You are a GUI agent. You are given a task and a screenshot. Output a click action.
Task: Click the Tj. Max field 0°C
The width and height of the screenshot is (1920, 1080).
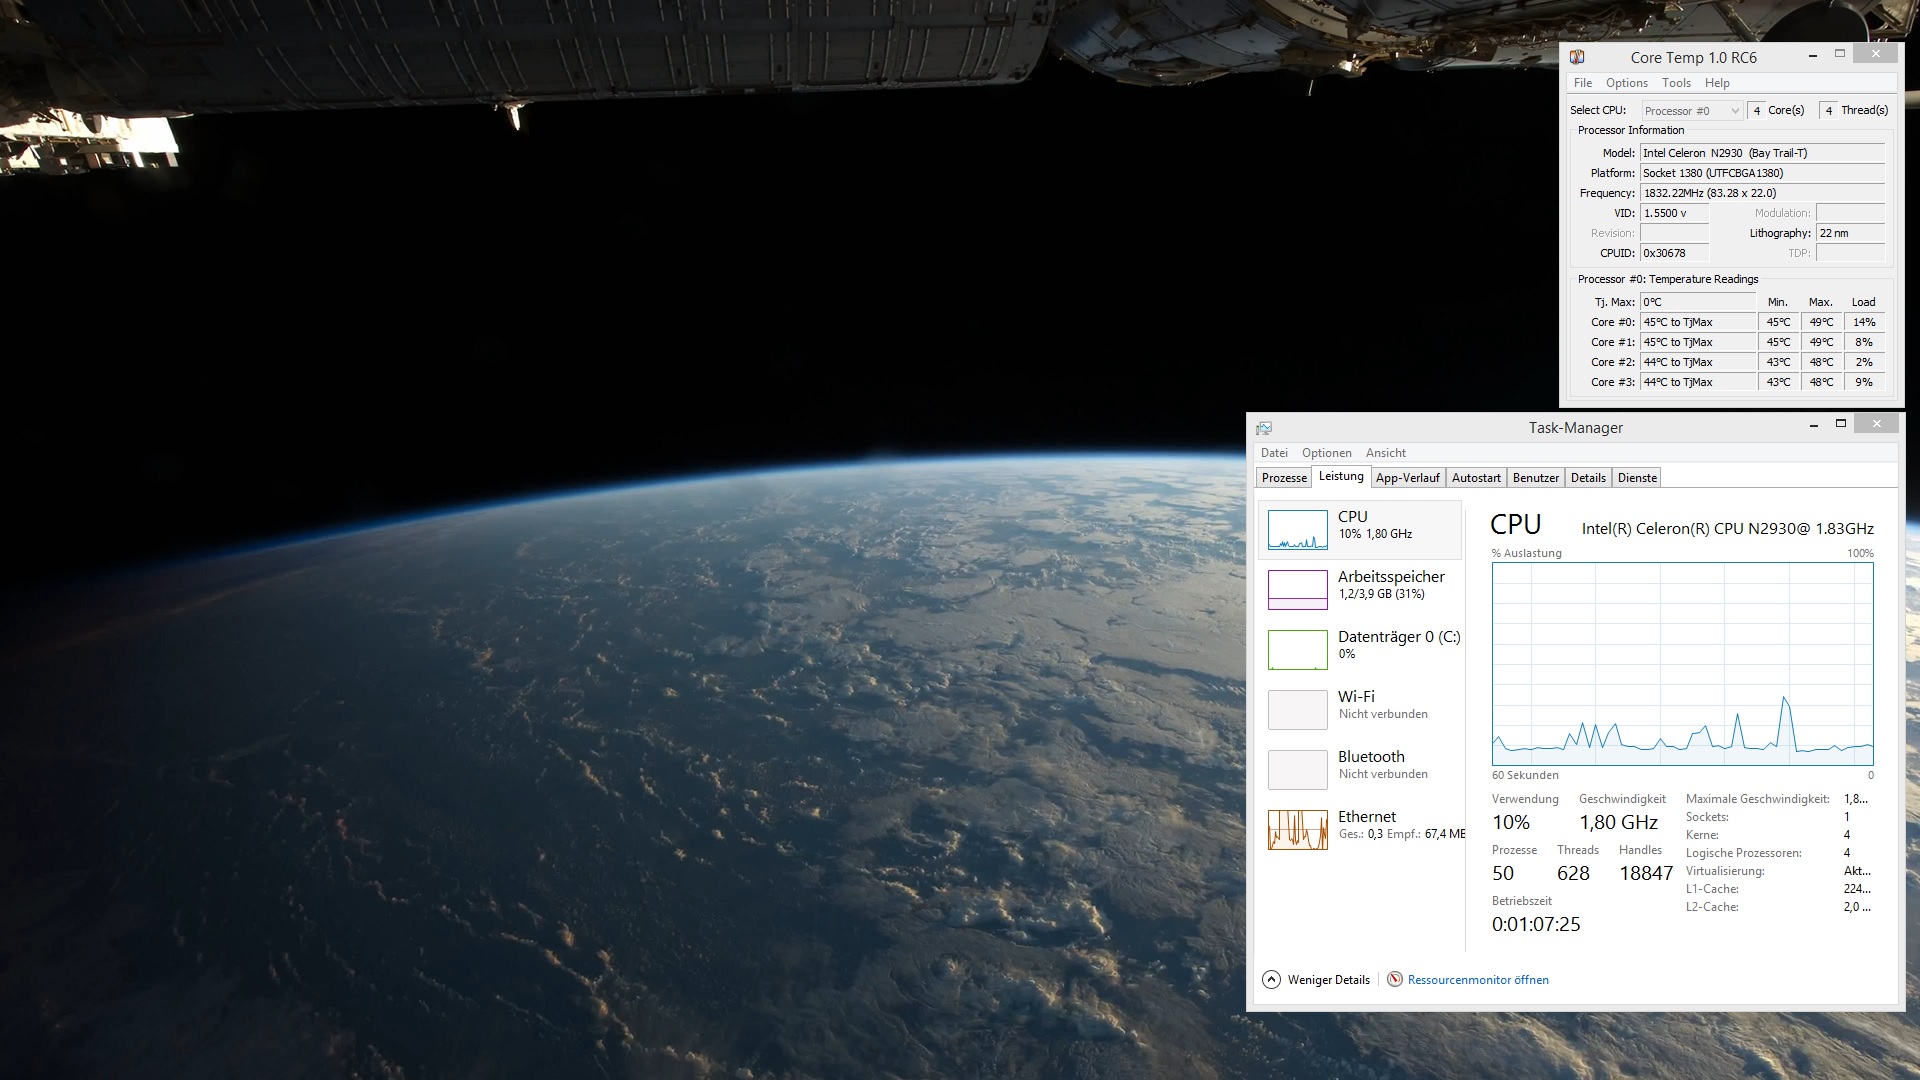1698,302
